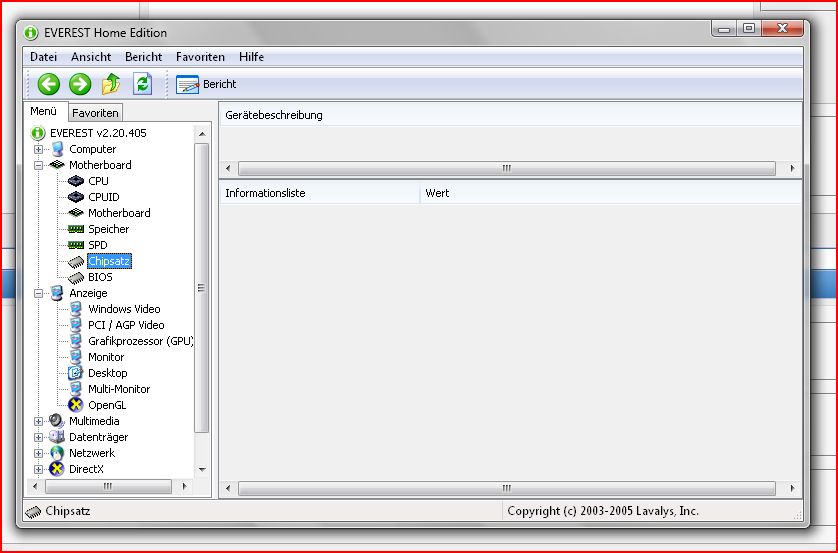The height and width of the screenshot is (553, 838).
Task: Open the Favoriten menu
Action: pos(200,57)
